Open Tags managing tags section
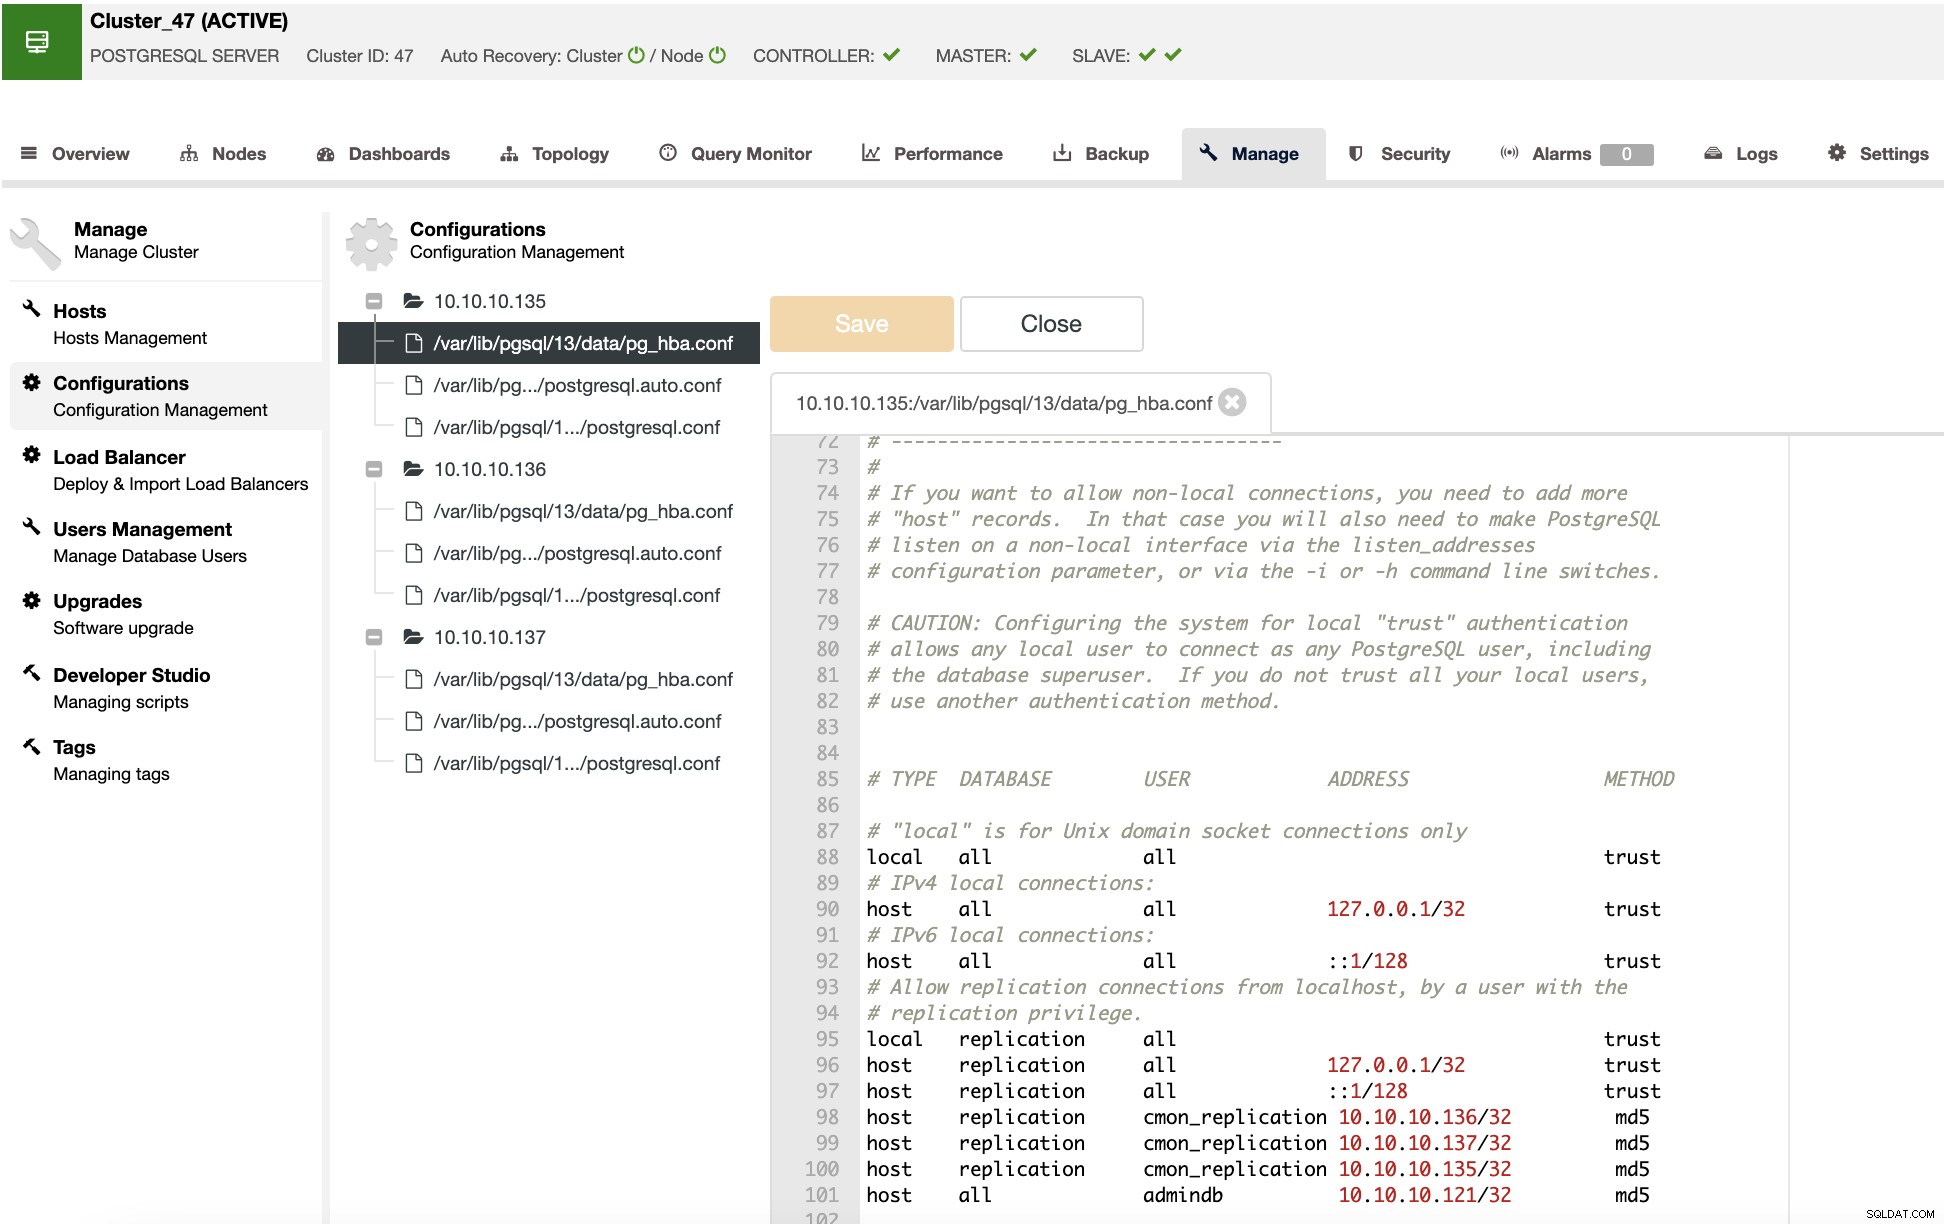Image resolution: width=1944 pixels, height=1224 pixels. 166,760
